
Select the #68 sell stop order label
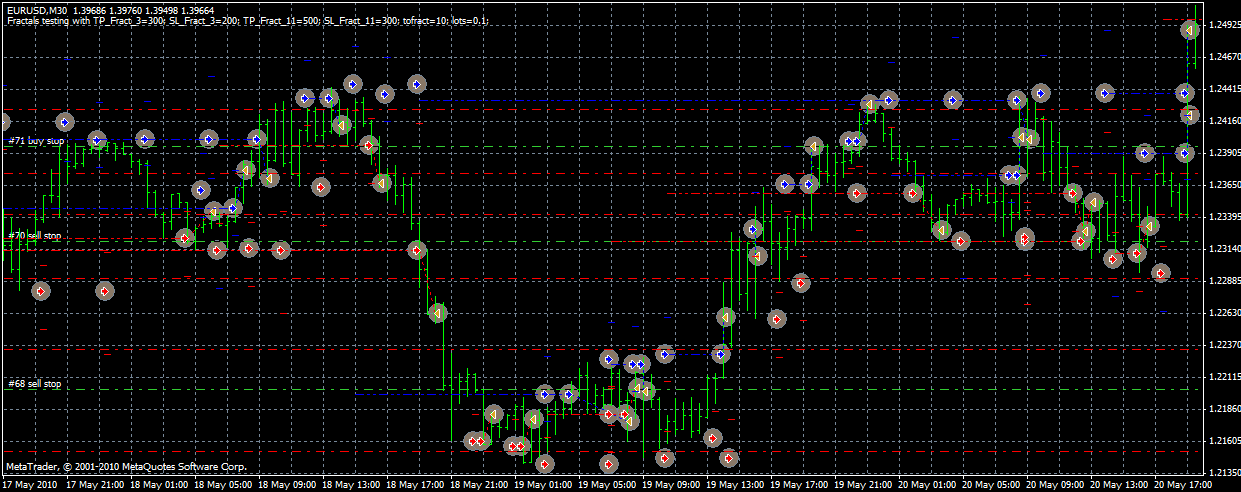tap(35, 384)
